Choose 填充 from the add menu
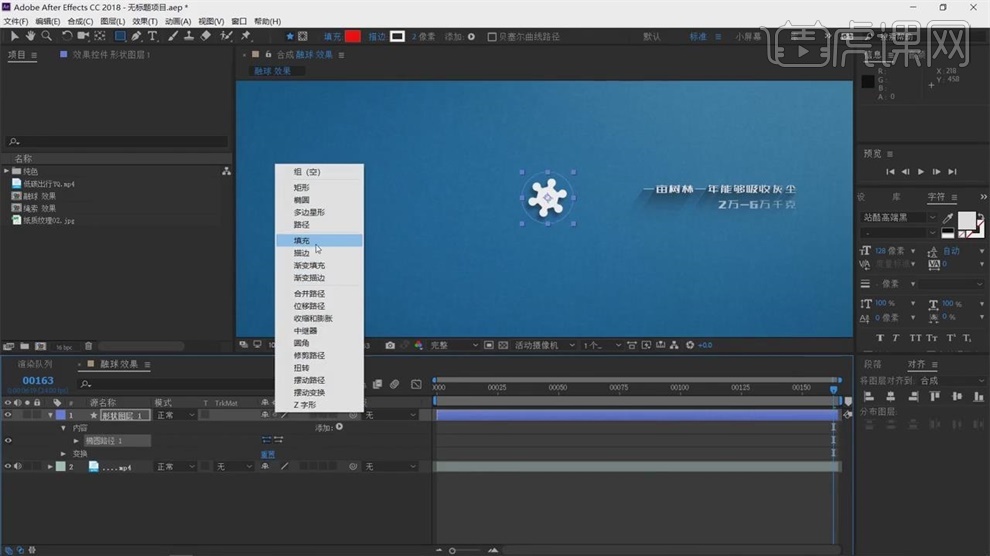Viewport: 990px width, 556px height. [x=302, y=240]
